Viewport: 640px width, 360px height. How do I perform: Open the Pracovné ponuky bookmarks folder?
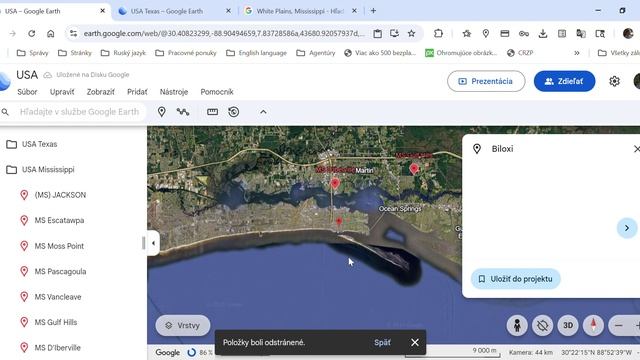click(186, 53)
